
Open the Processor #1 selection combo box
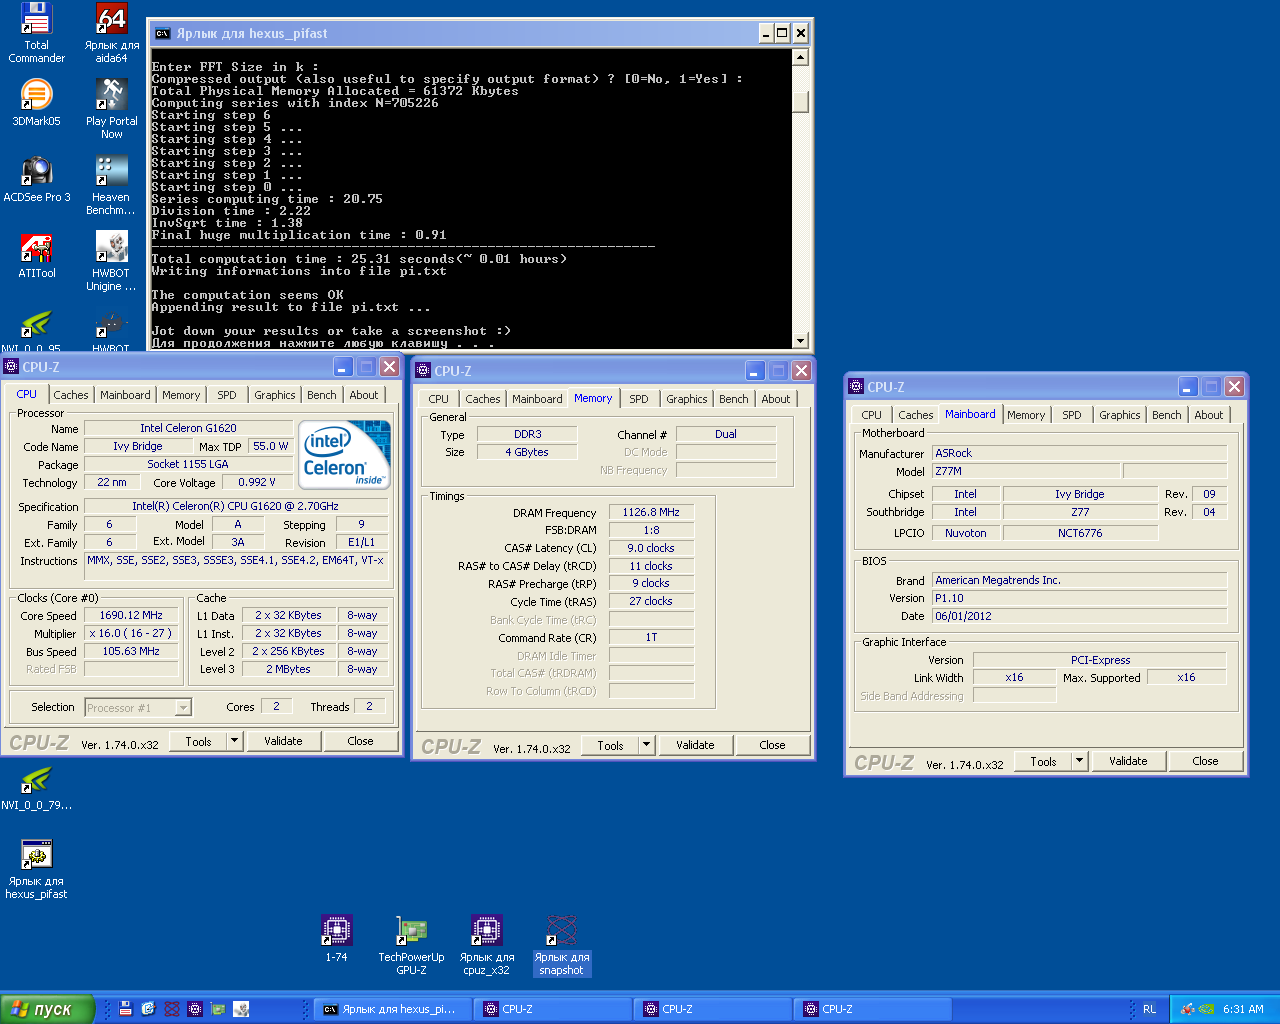(x=138, y=707)
